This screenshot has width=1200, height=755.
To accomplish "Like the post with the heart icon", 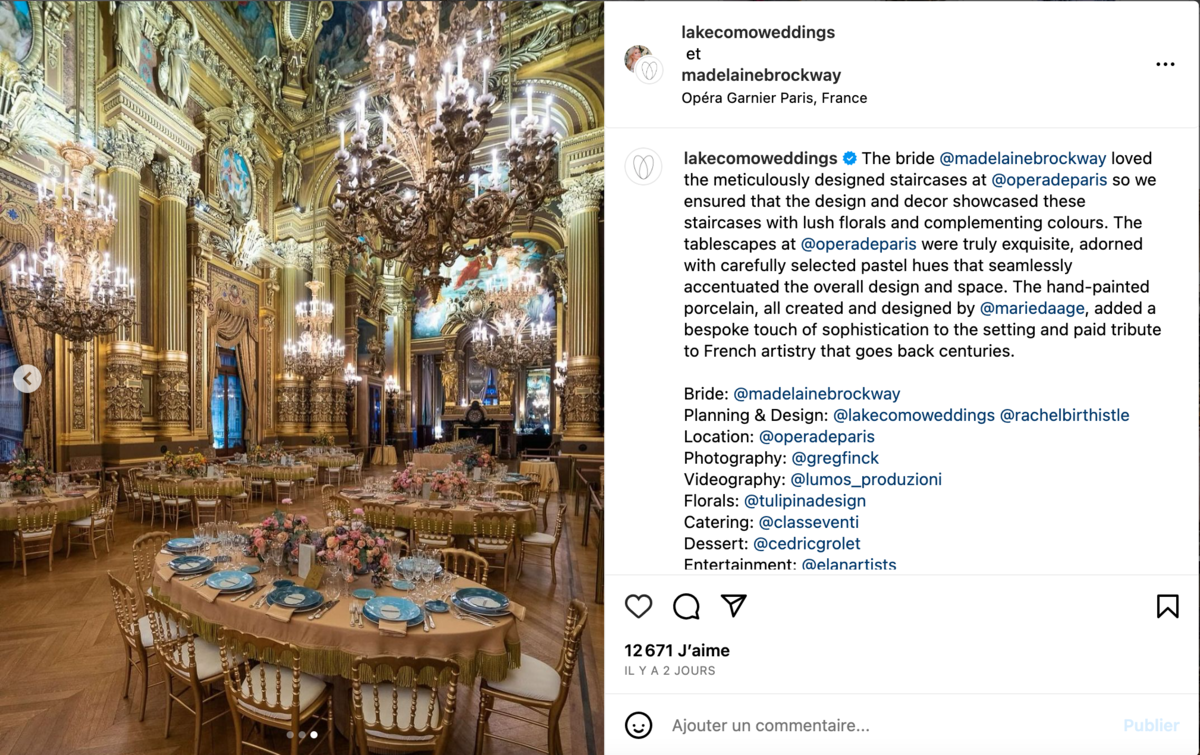I will point(638,606).
